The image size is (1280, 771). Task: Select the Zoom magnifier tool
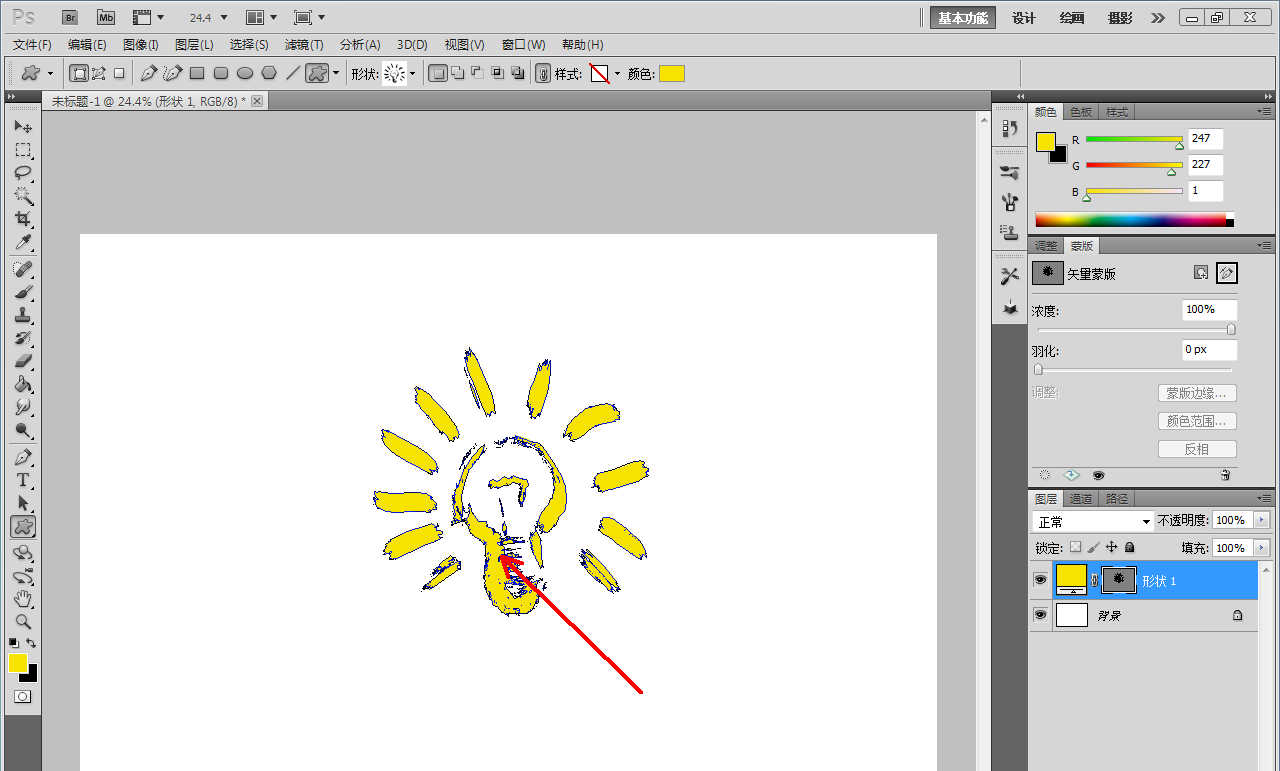[23, 621]
